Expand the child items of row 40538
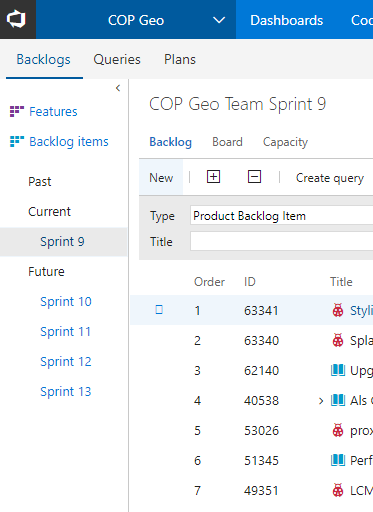The height and width of the screenshot is (512, 373). click(x=321, y=401)
